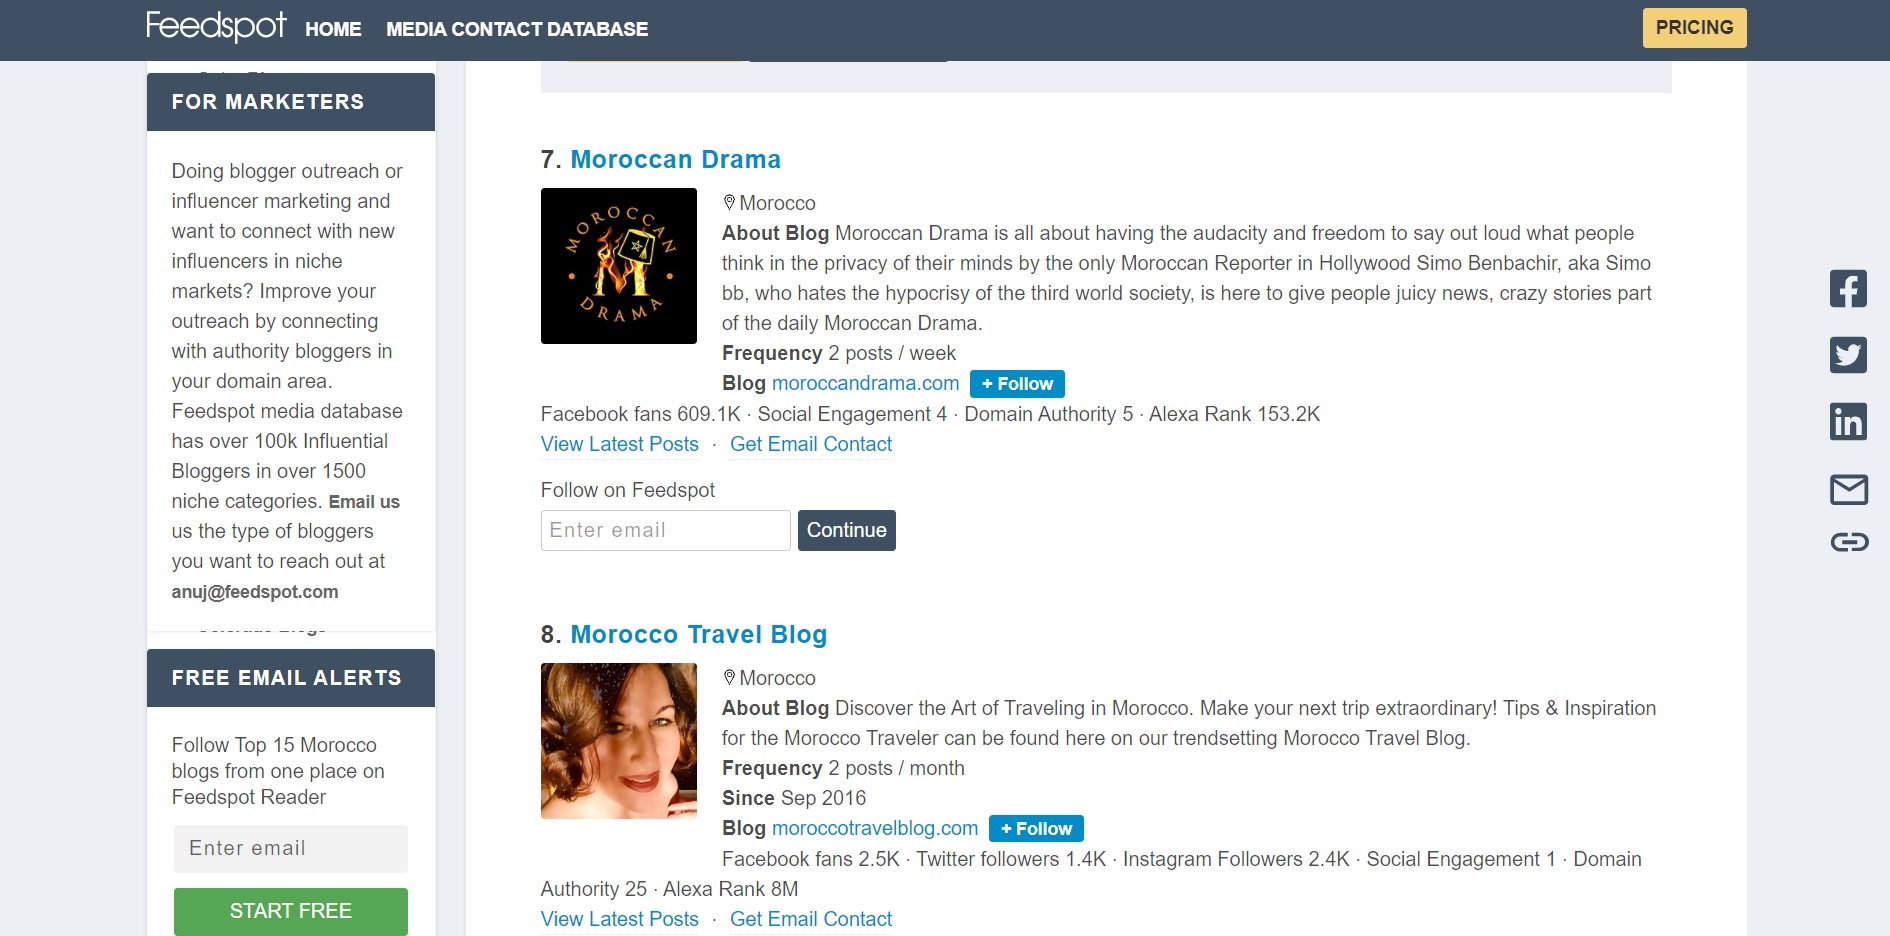Copy link using chain icon
This screenshot has width=1890, height=936.
1848,542
